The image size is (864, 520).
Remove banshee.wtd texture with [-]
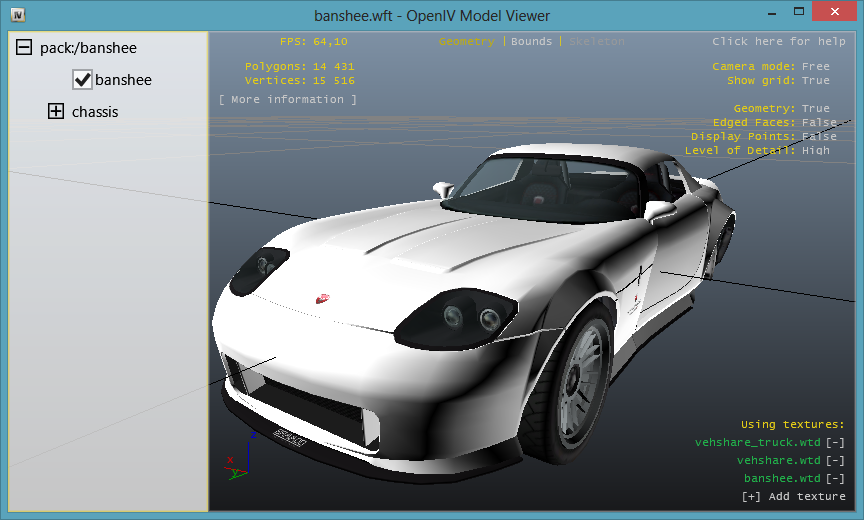pos(835,479)
